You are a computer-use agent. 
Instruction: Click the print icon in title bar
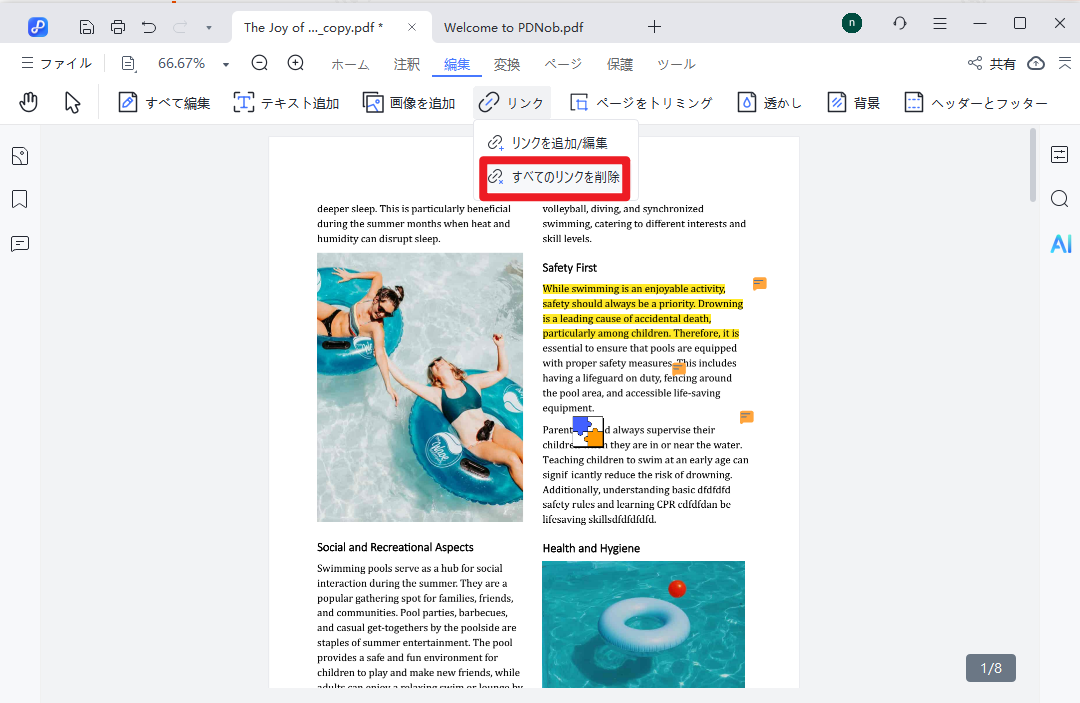coord(118,27)
